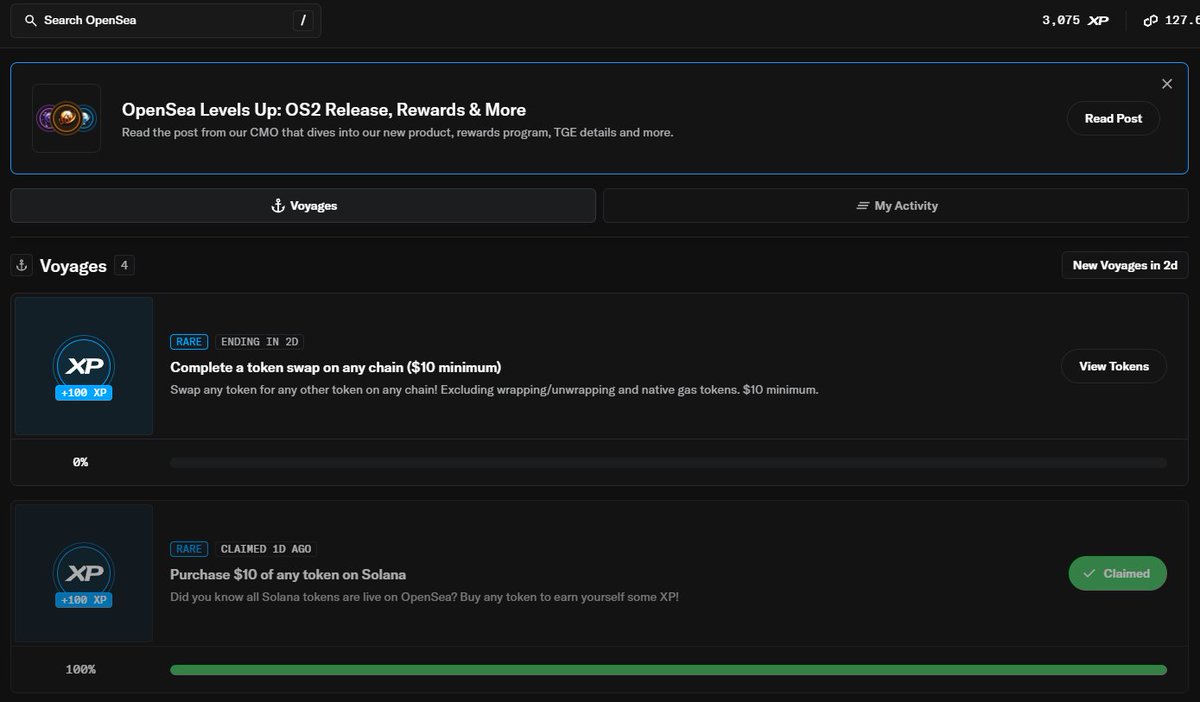The width and height of the screenshot is (1200, 702).
Task: Click the 0% progress label
Action: (80, 462)
